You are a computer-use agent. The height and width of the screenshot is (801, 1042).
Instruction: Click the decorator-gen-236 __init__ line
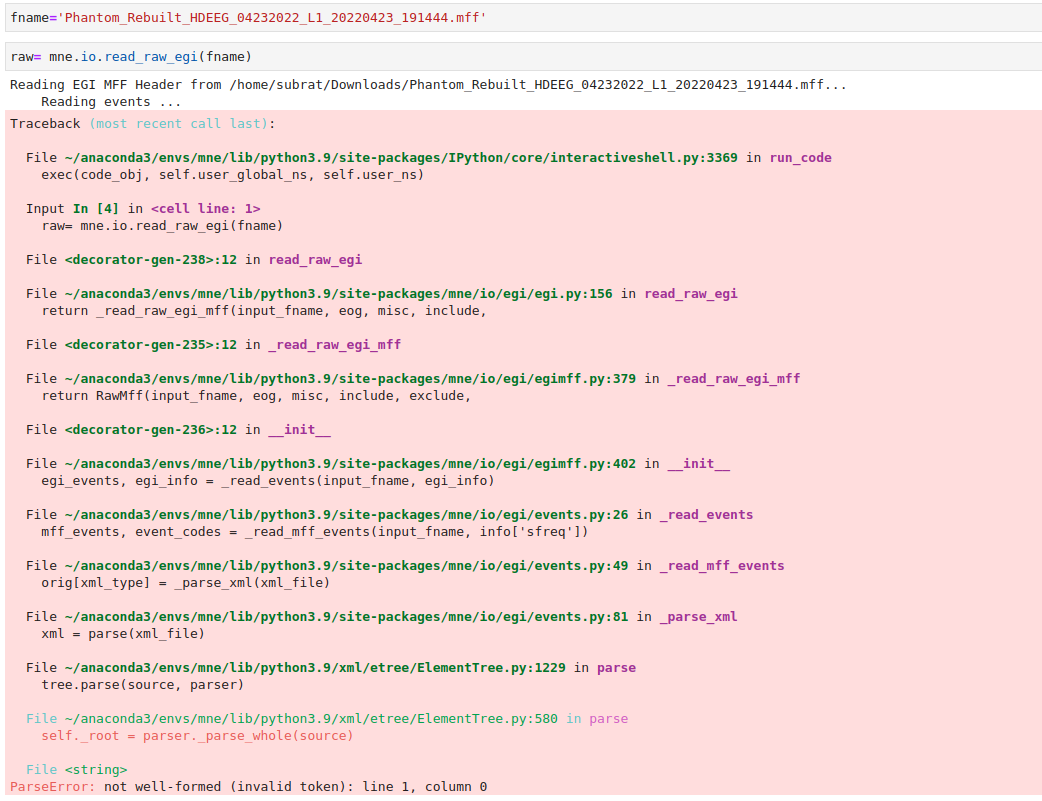click(178, 429)
